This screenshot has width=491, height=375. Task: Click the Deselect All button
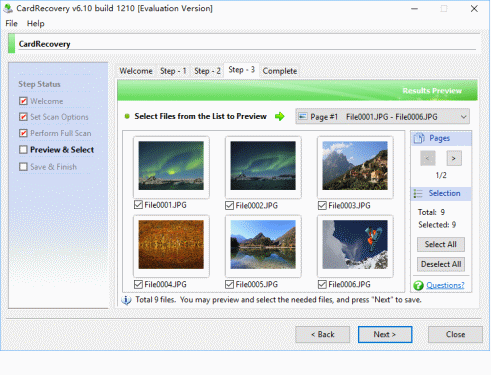coord(441,264)
